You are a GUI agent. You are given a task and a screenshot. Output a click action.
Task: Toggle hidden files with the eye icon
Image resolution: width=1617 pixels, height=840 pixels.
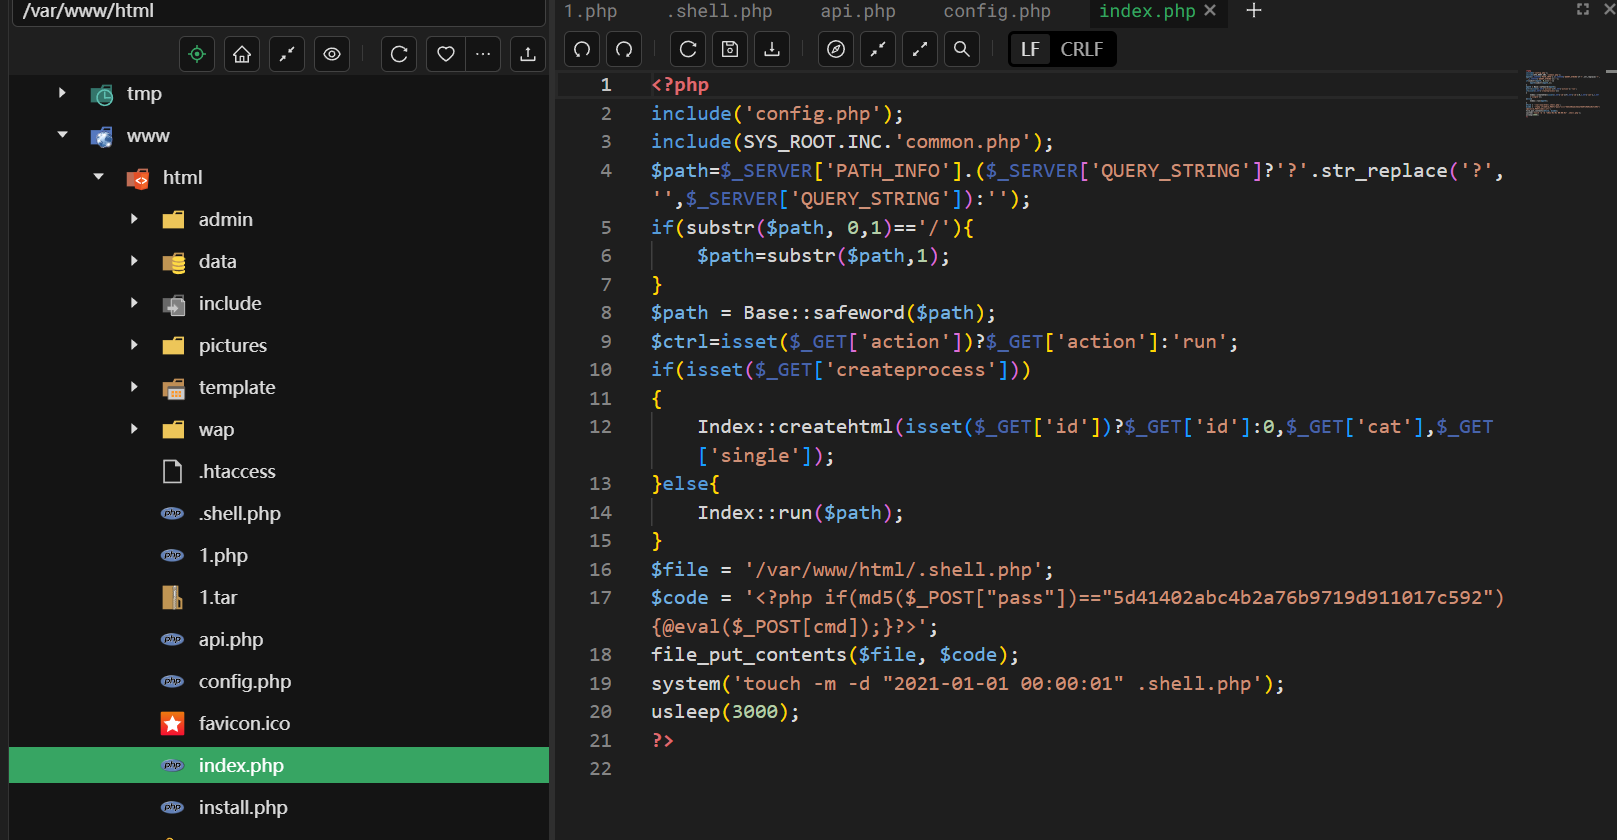332,54
